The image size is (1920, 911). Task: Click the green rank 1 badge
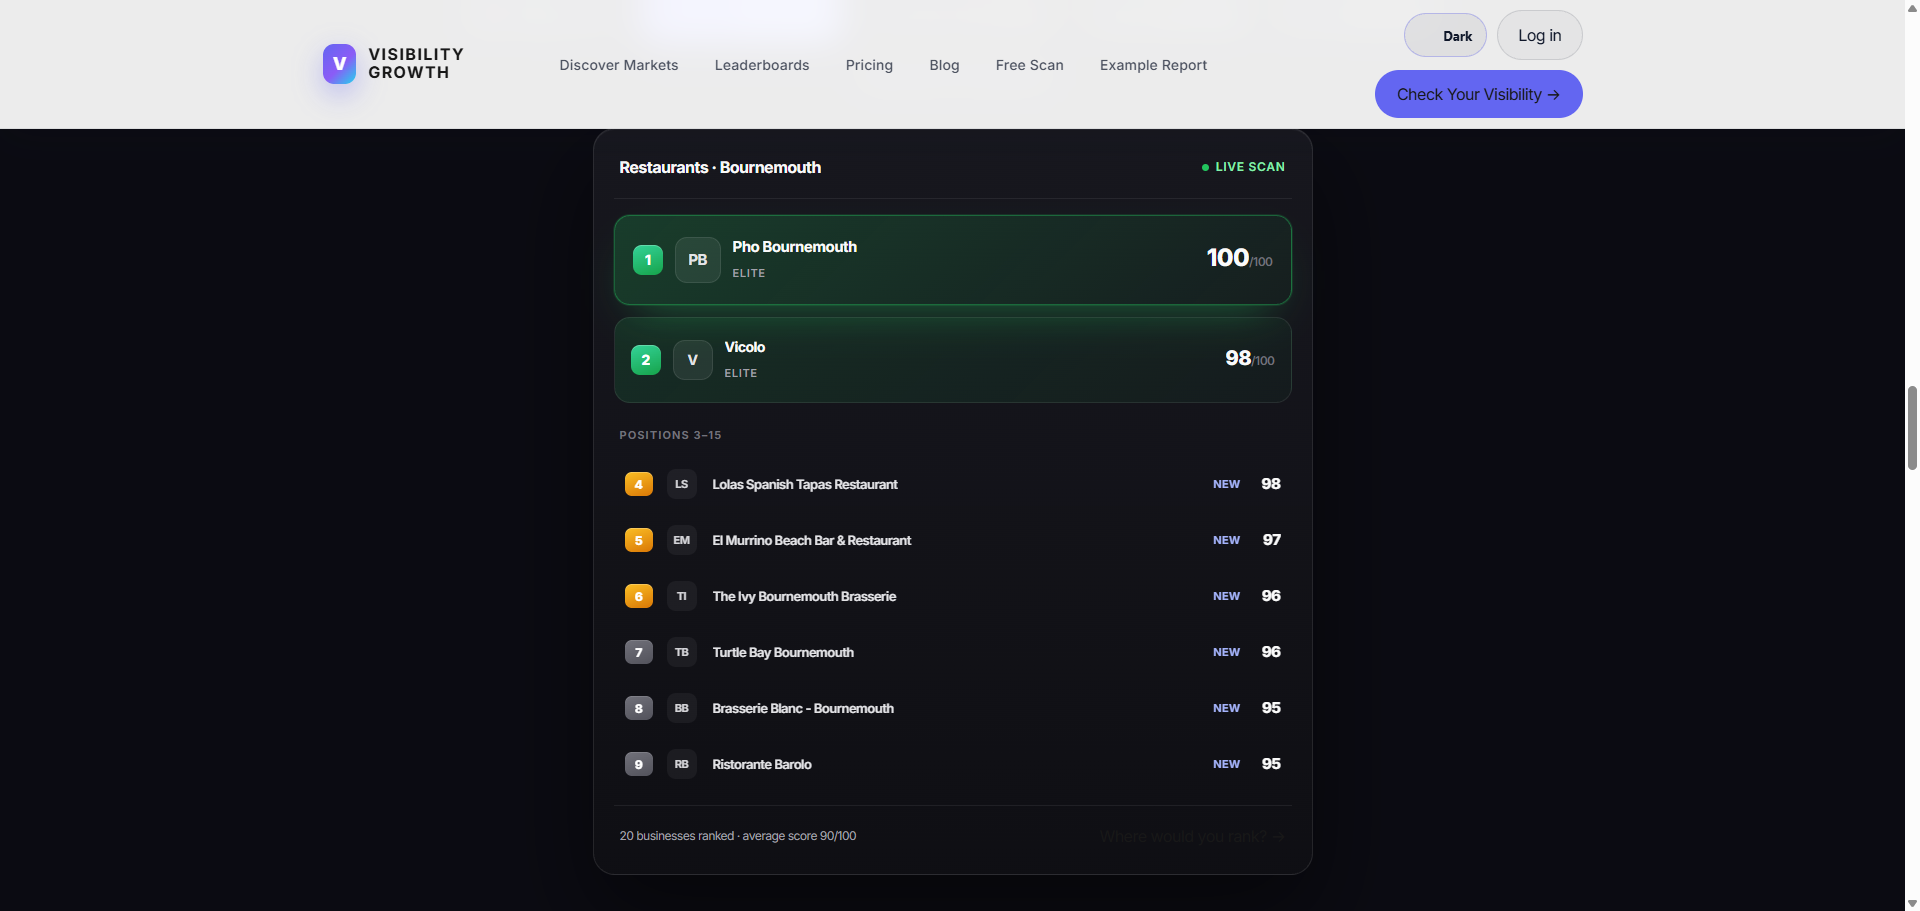click(x=648, y=260)
